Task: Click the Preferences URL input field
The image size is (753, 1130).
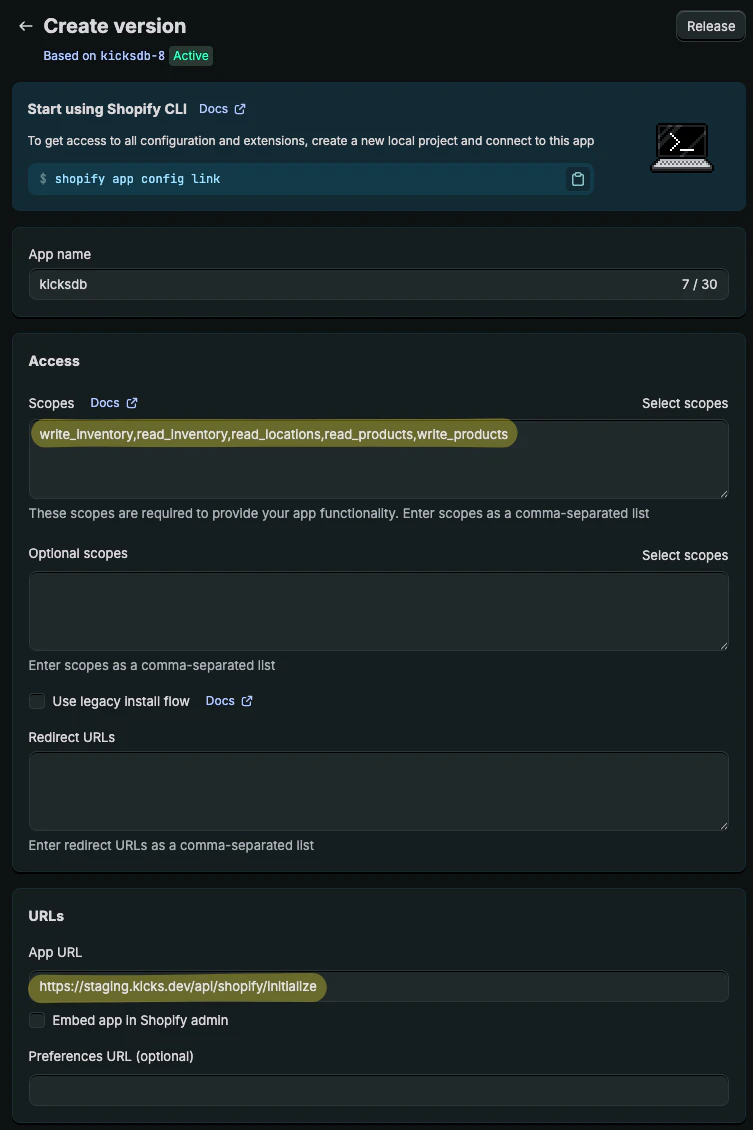Action: pyautogui.click(x=378, y=1090)
